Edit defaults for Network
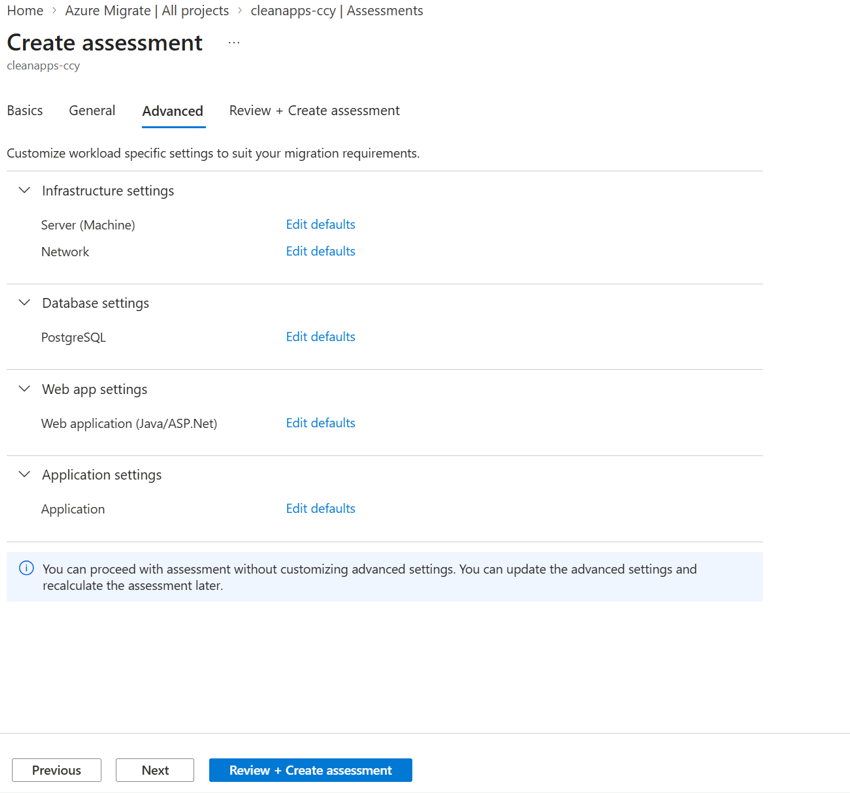Screen dimensions: 850x793 pyautogui.click(x=320, y=251)
